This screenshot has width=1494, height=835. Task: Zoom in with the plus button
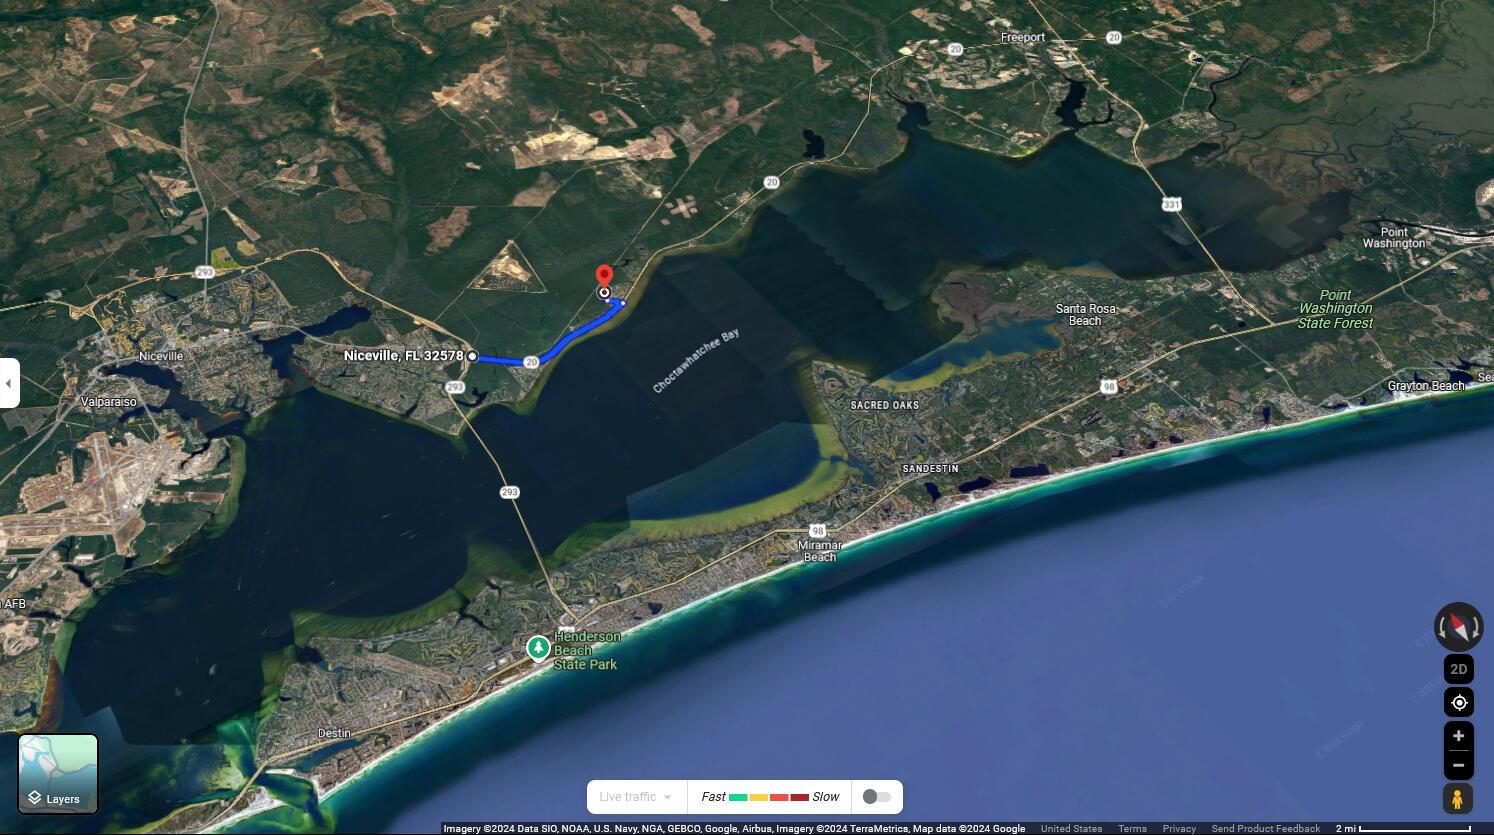[1459, 736]
